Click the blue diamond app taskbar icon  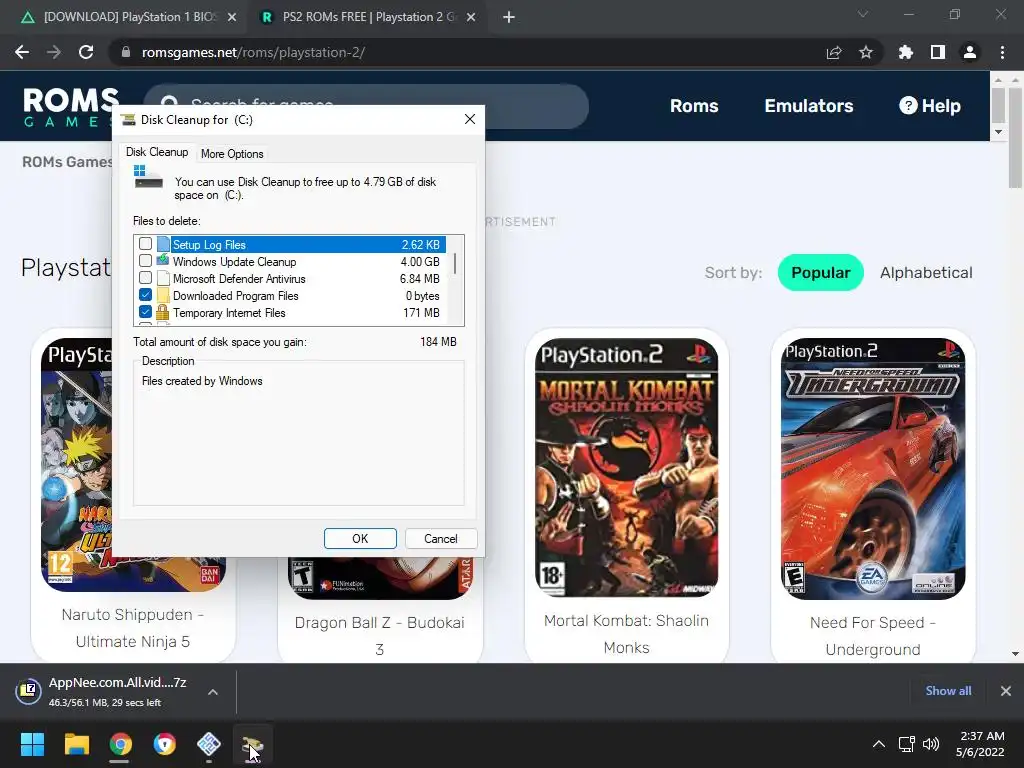208,744
